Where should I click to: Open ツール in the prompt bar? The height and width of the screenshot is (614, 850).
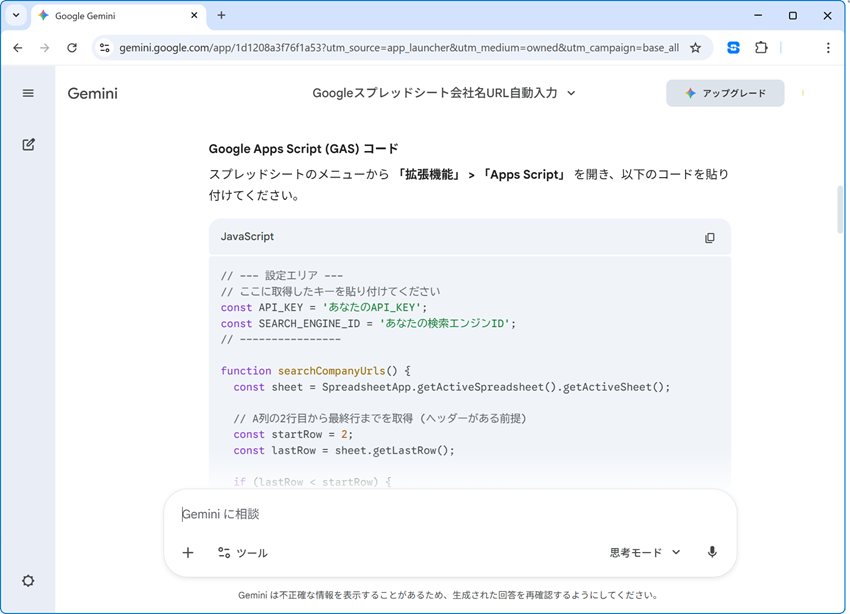tap(241, 552)
